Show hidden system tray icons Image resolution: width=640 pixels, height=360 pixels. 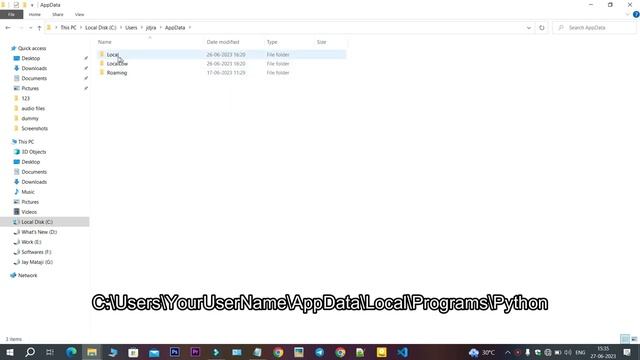pyautogui.click(x=507, y=353)
